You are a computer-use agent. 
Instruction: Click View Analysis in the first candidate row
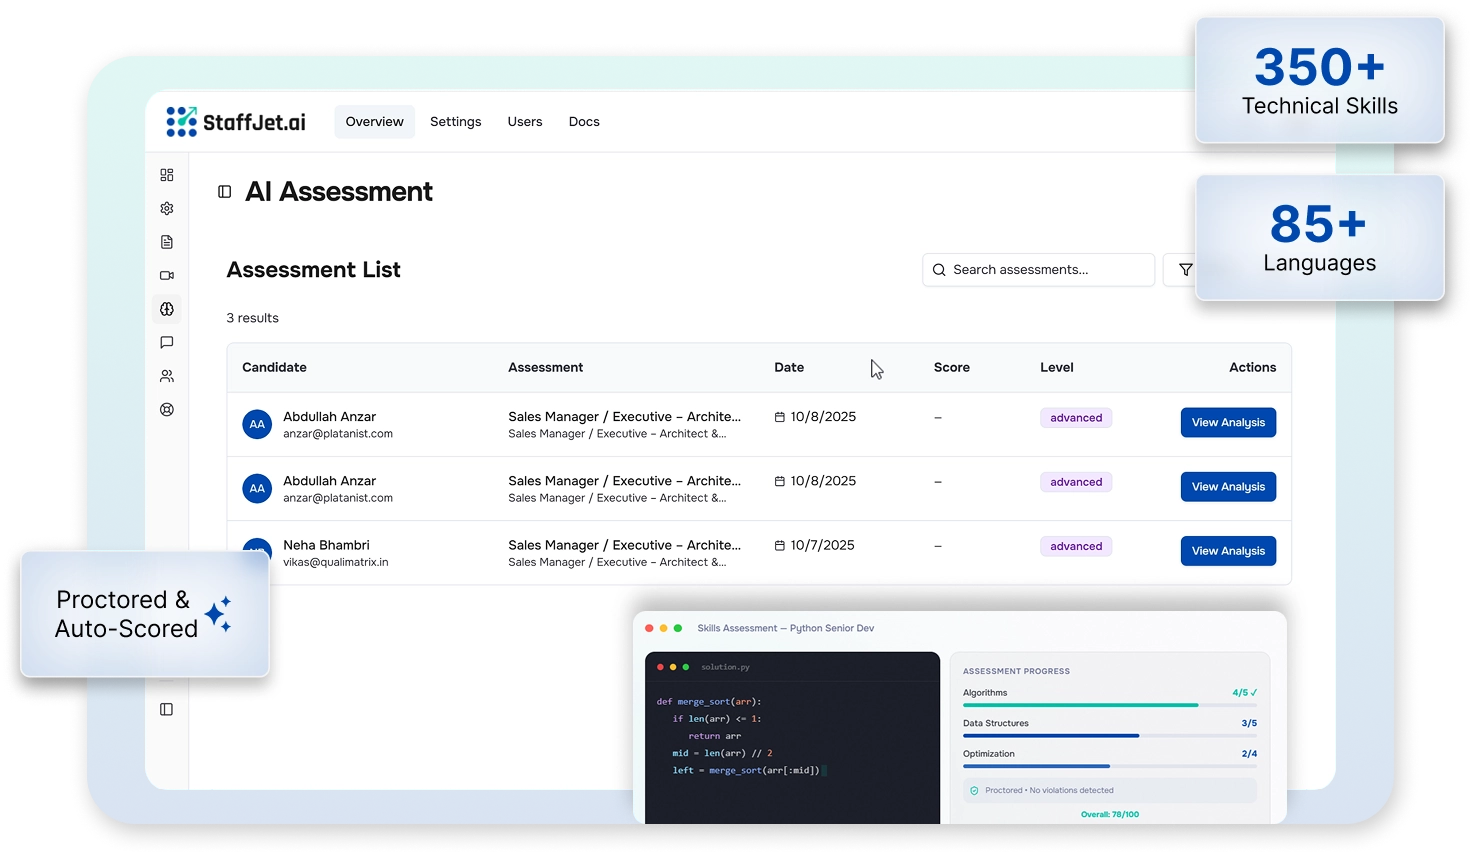point(1227,423)
